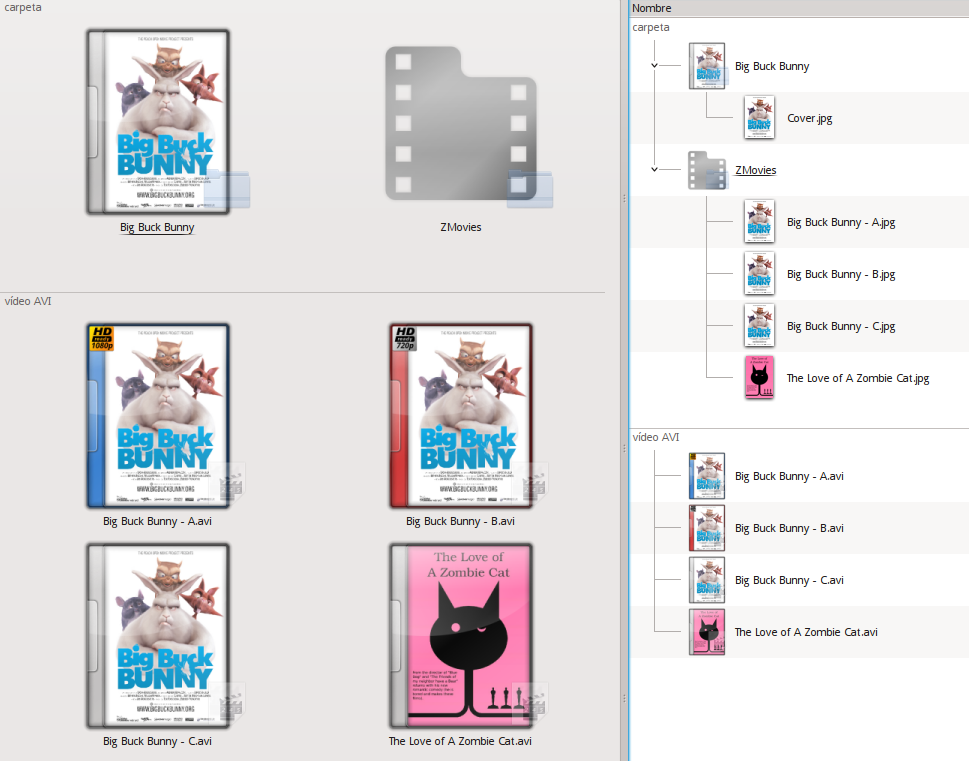The height and width of the screenshot is (761, 969).
Task: Select The Love of A Zombie Cat.avi tree icon
Action: click(707, 632)
